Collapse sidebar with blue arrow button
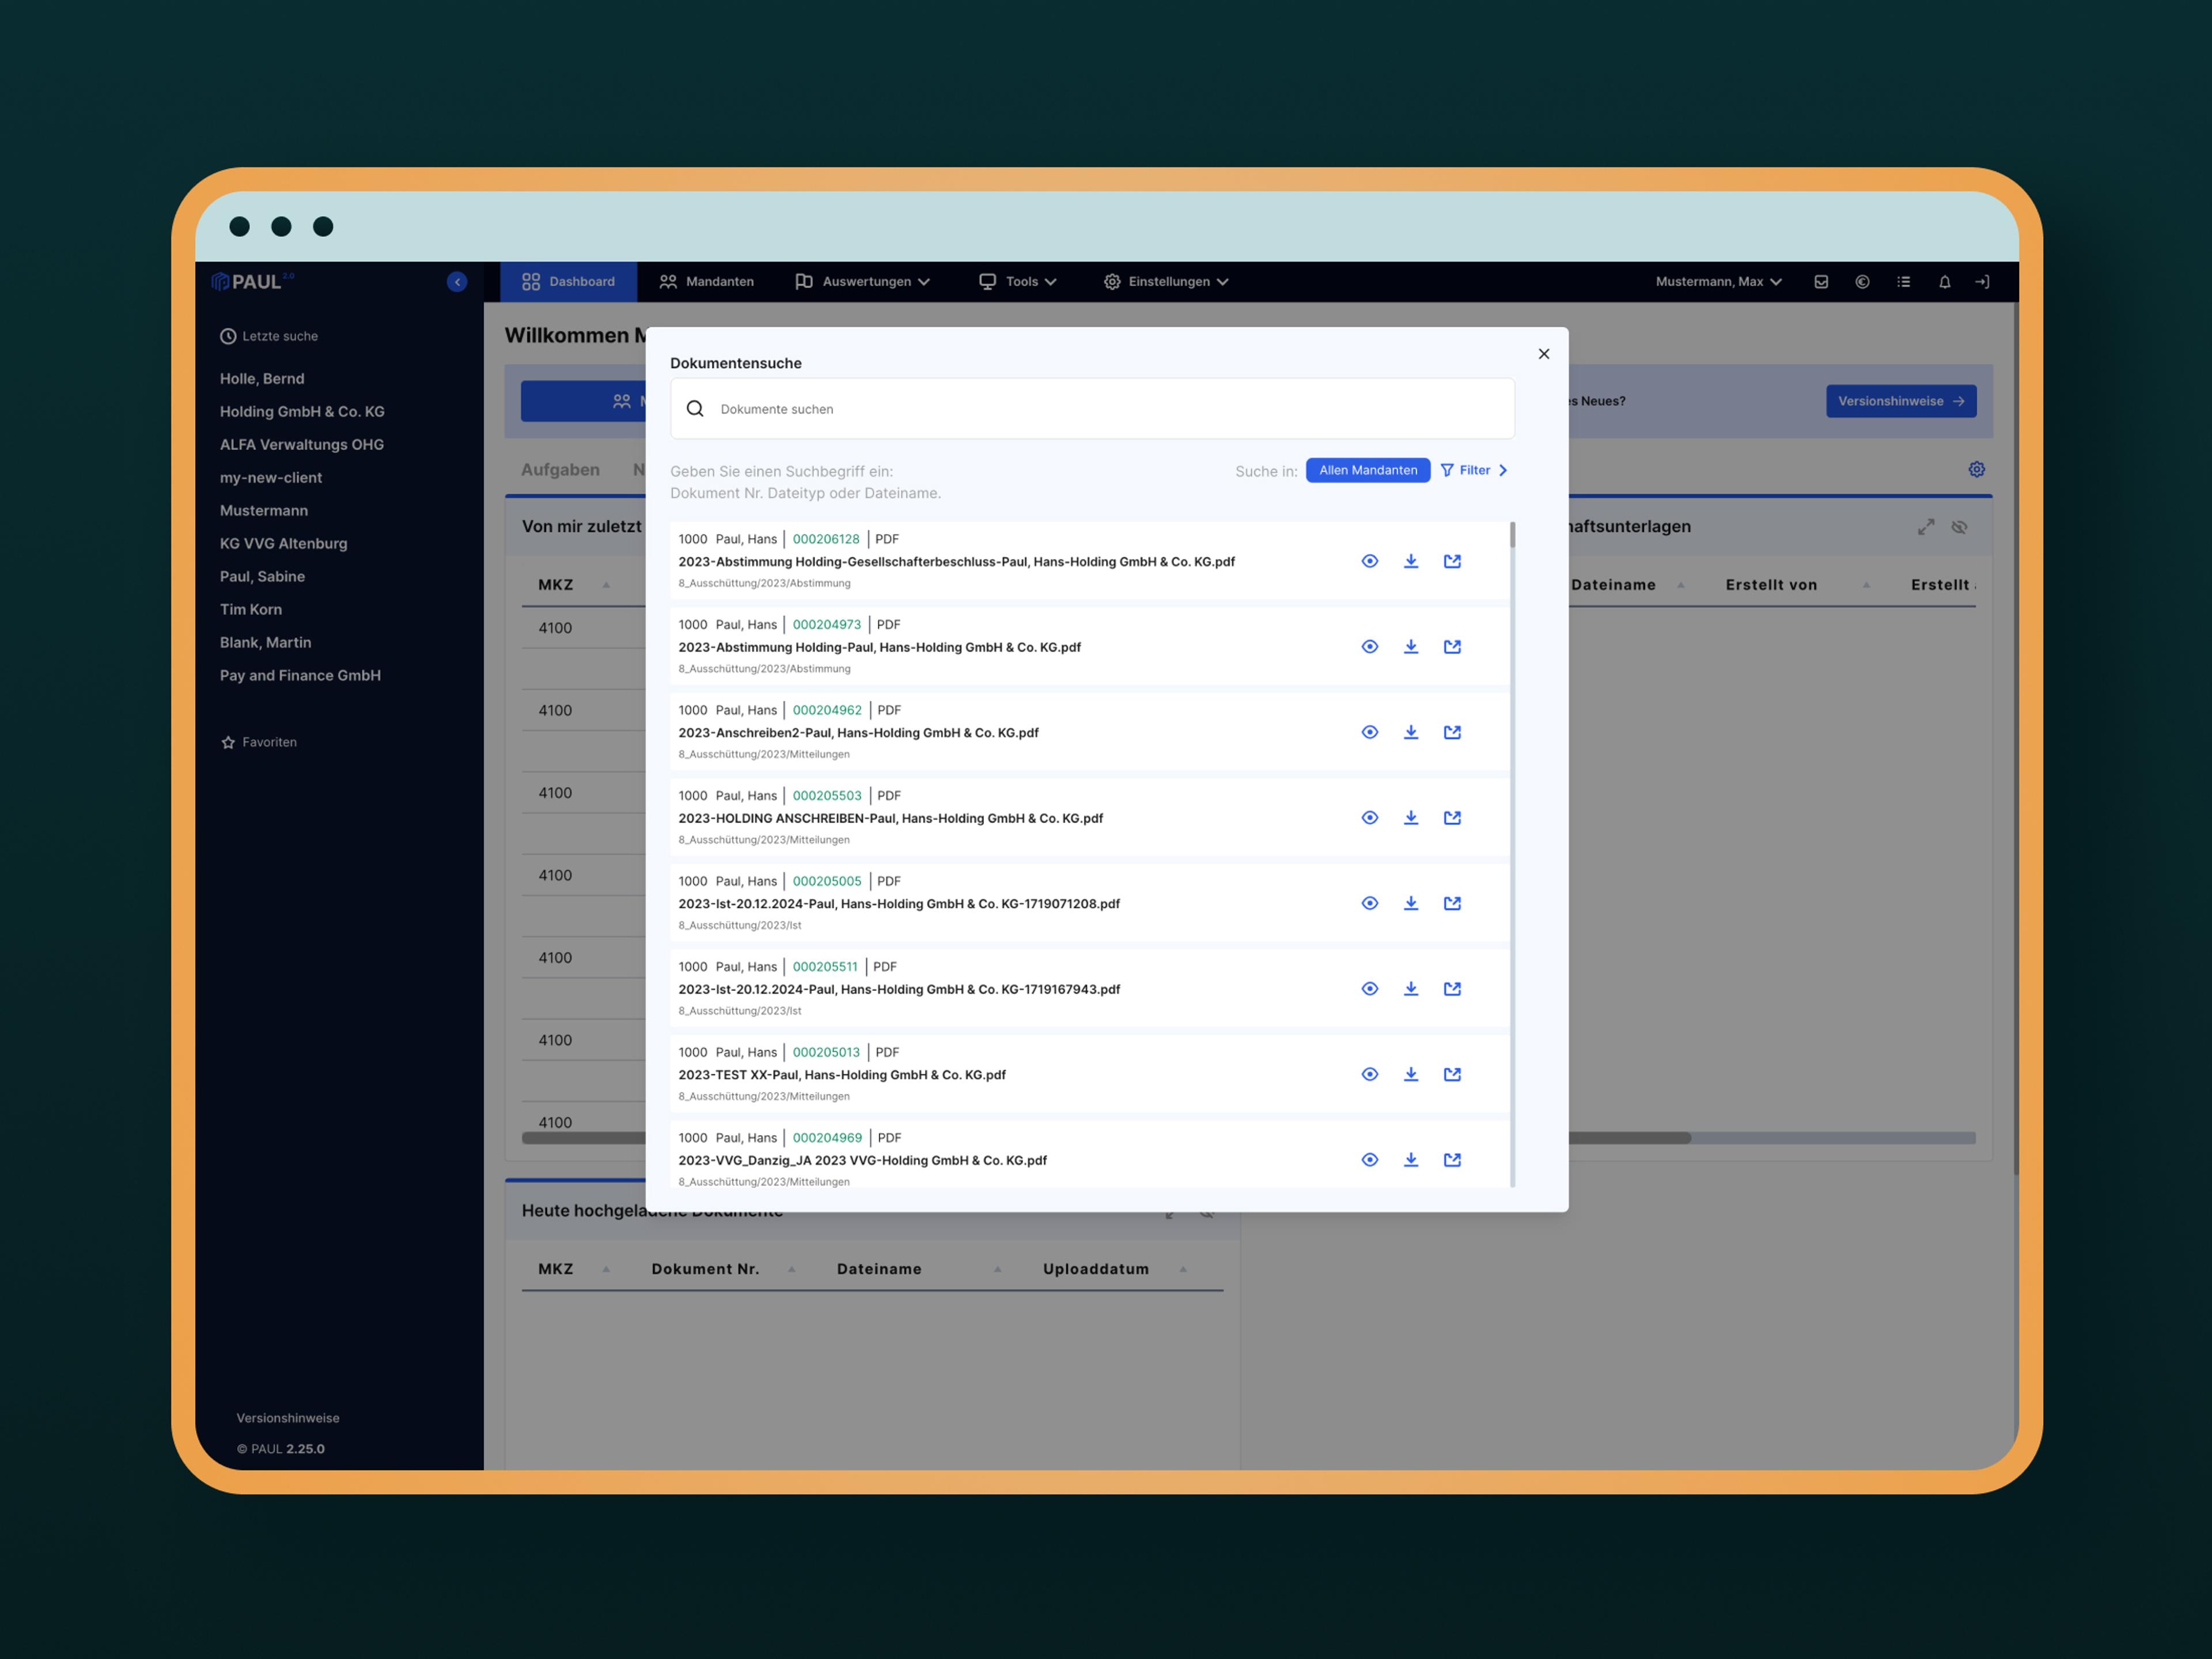 click(x=457, y=282)
